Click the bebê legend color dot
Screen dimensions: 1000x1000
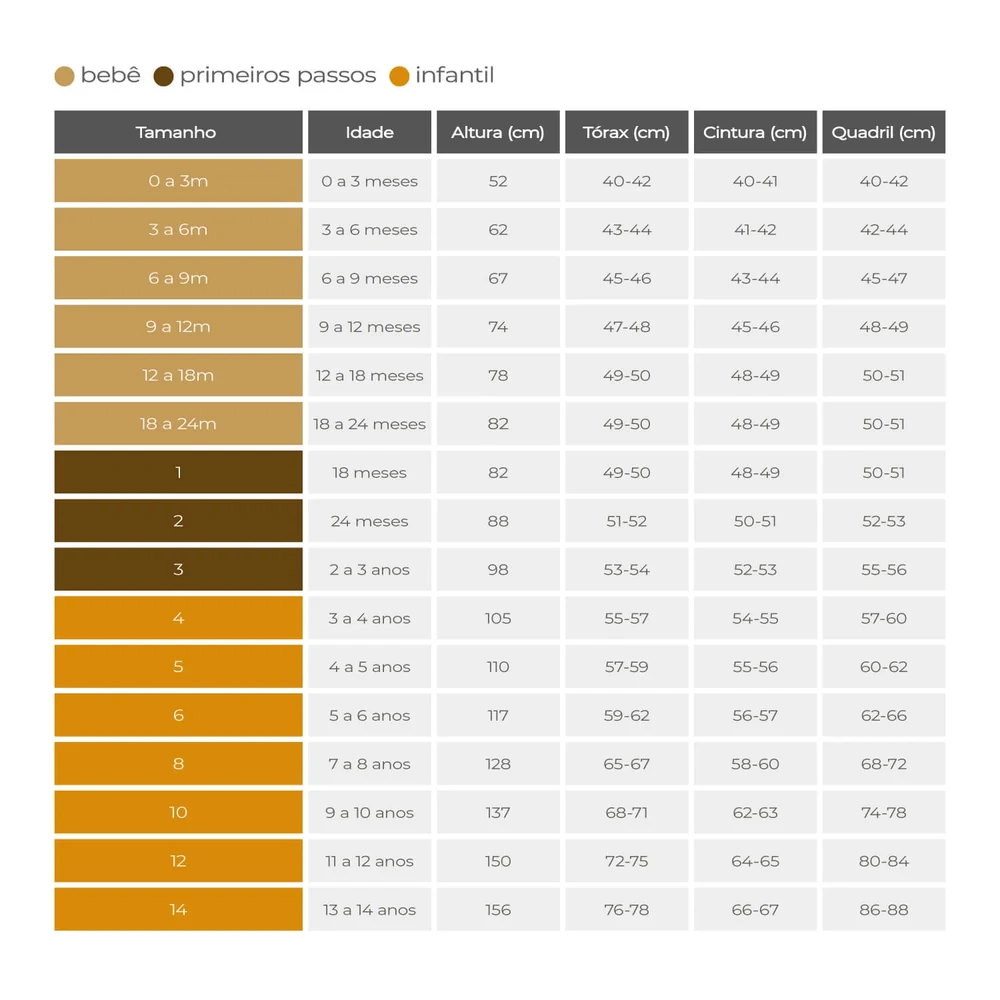(x=64, y=77)
